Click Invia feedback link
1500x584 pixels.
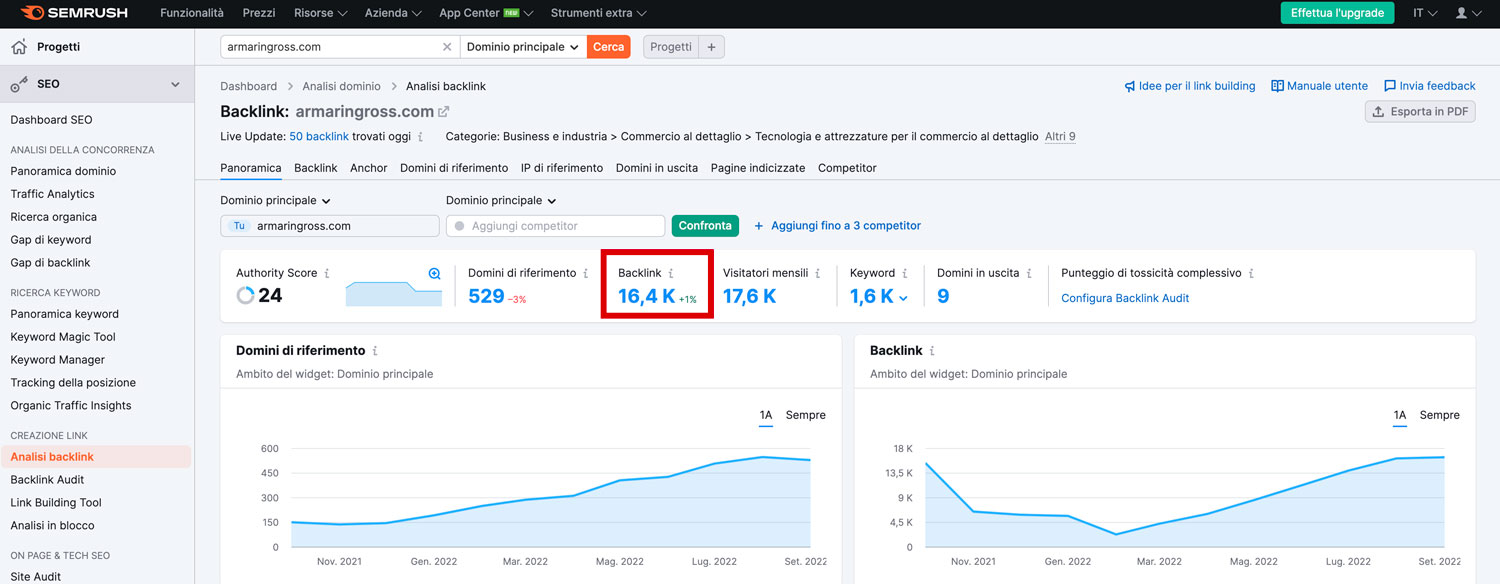(1430, 86)
